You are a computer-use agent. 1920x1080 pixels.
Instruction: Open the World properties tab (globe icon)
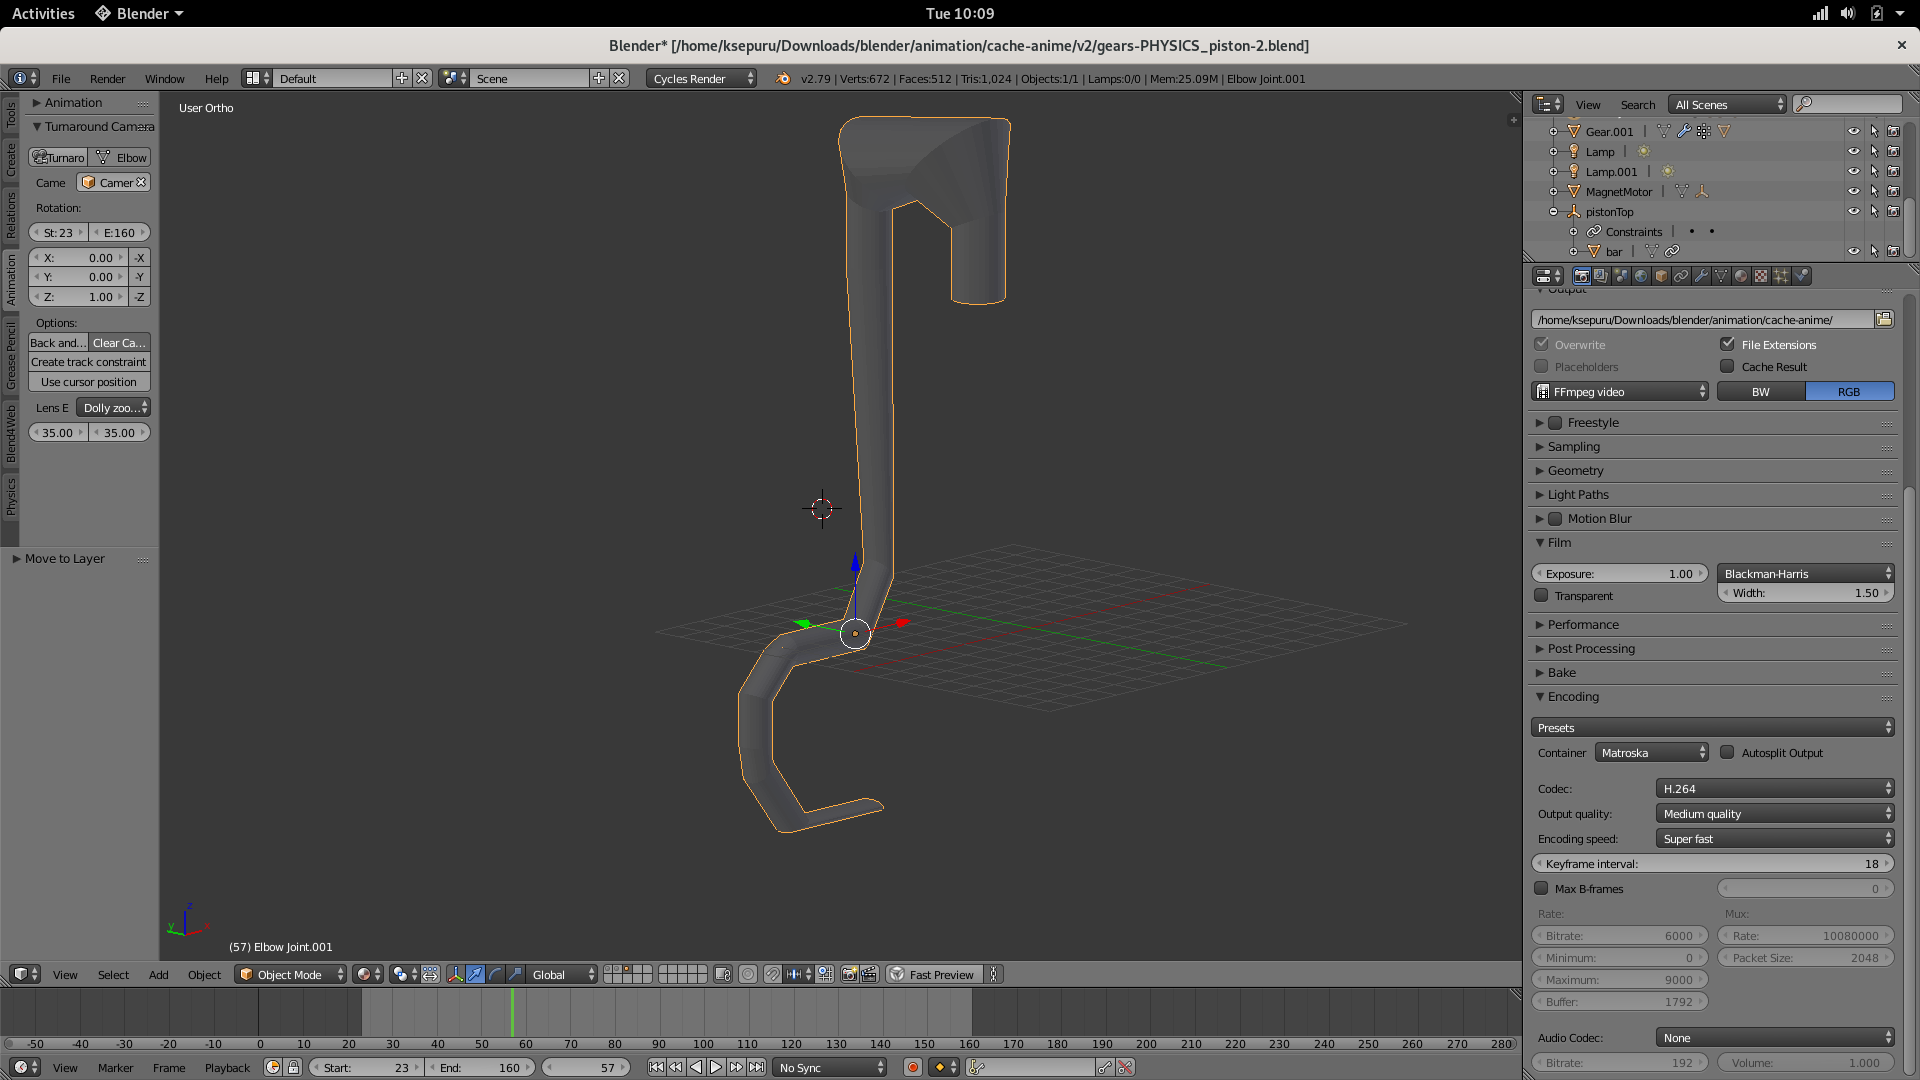pyautogui.click(x=1640, y=276)
